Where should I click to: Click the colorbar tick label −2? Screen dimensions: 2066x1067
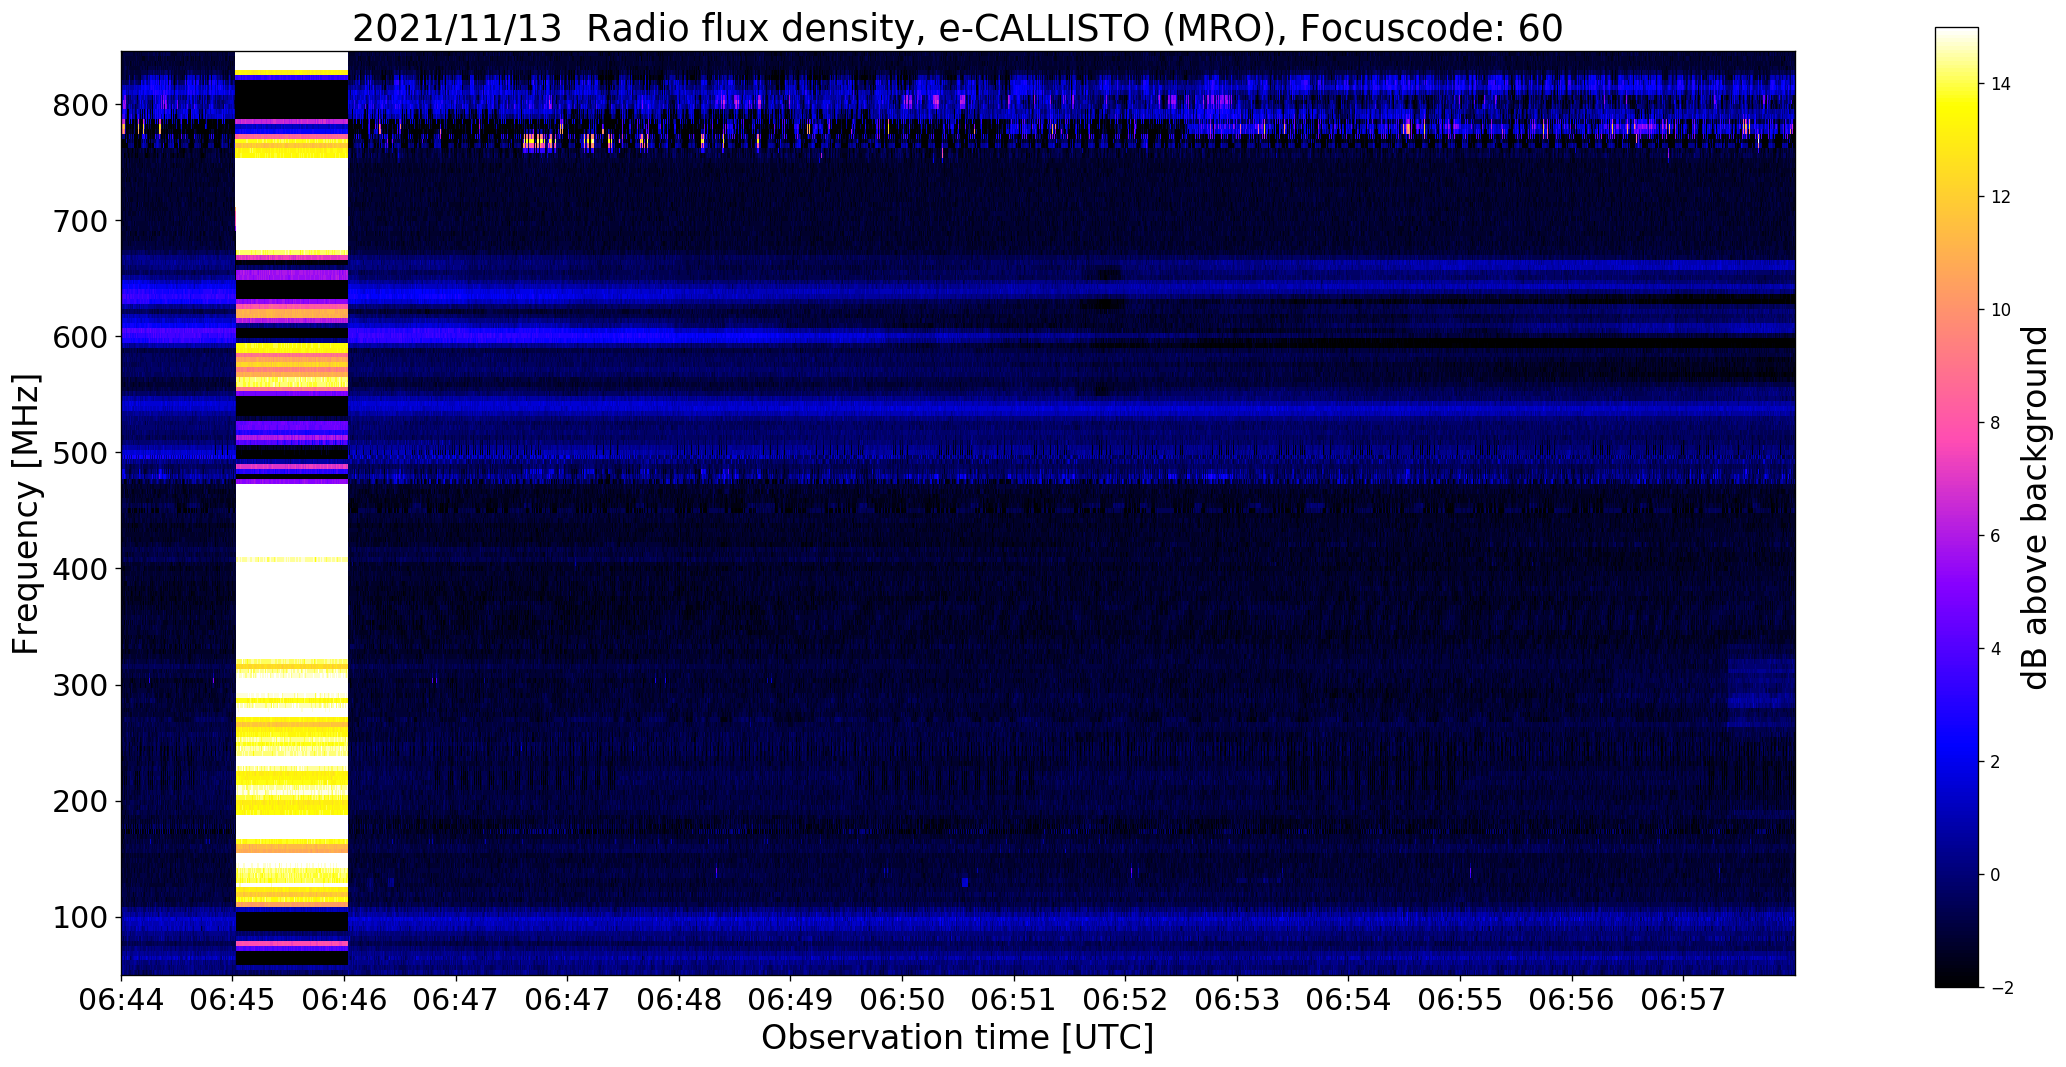2000,988
